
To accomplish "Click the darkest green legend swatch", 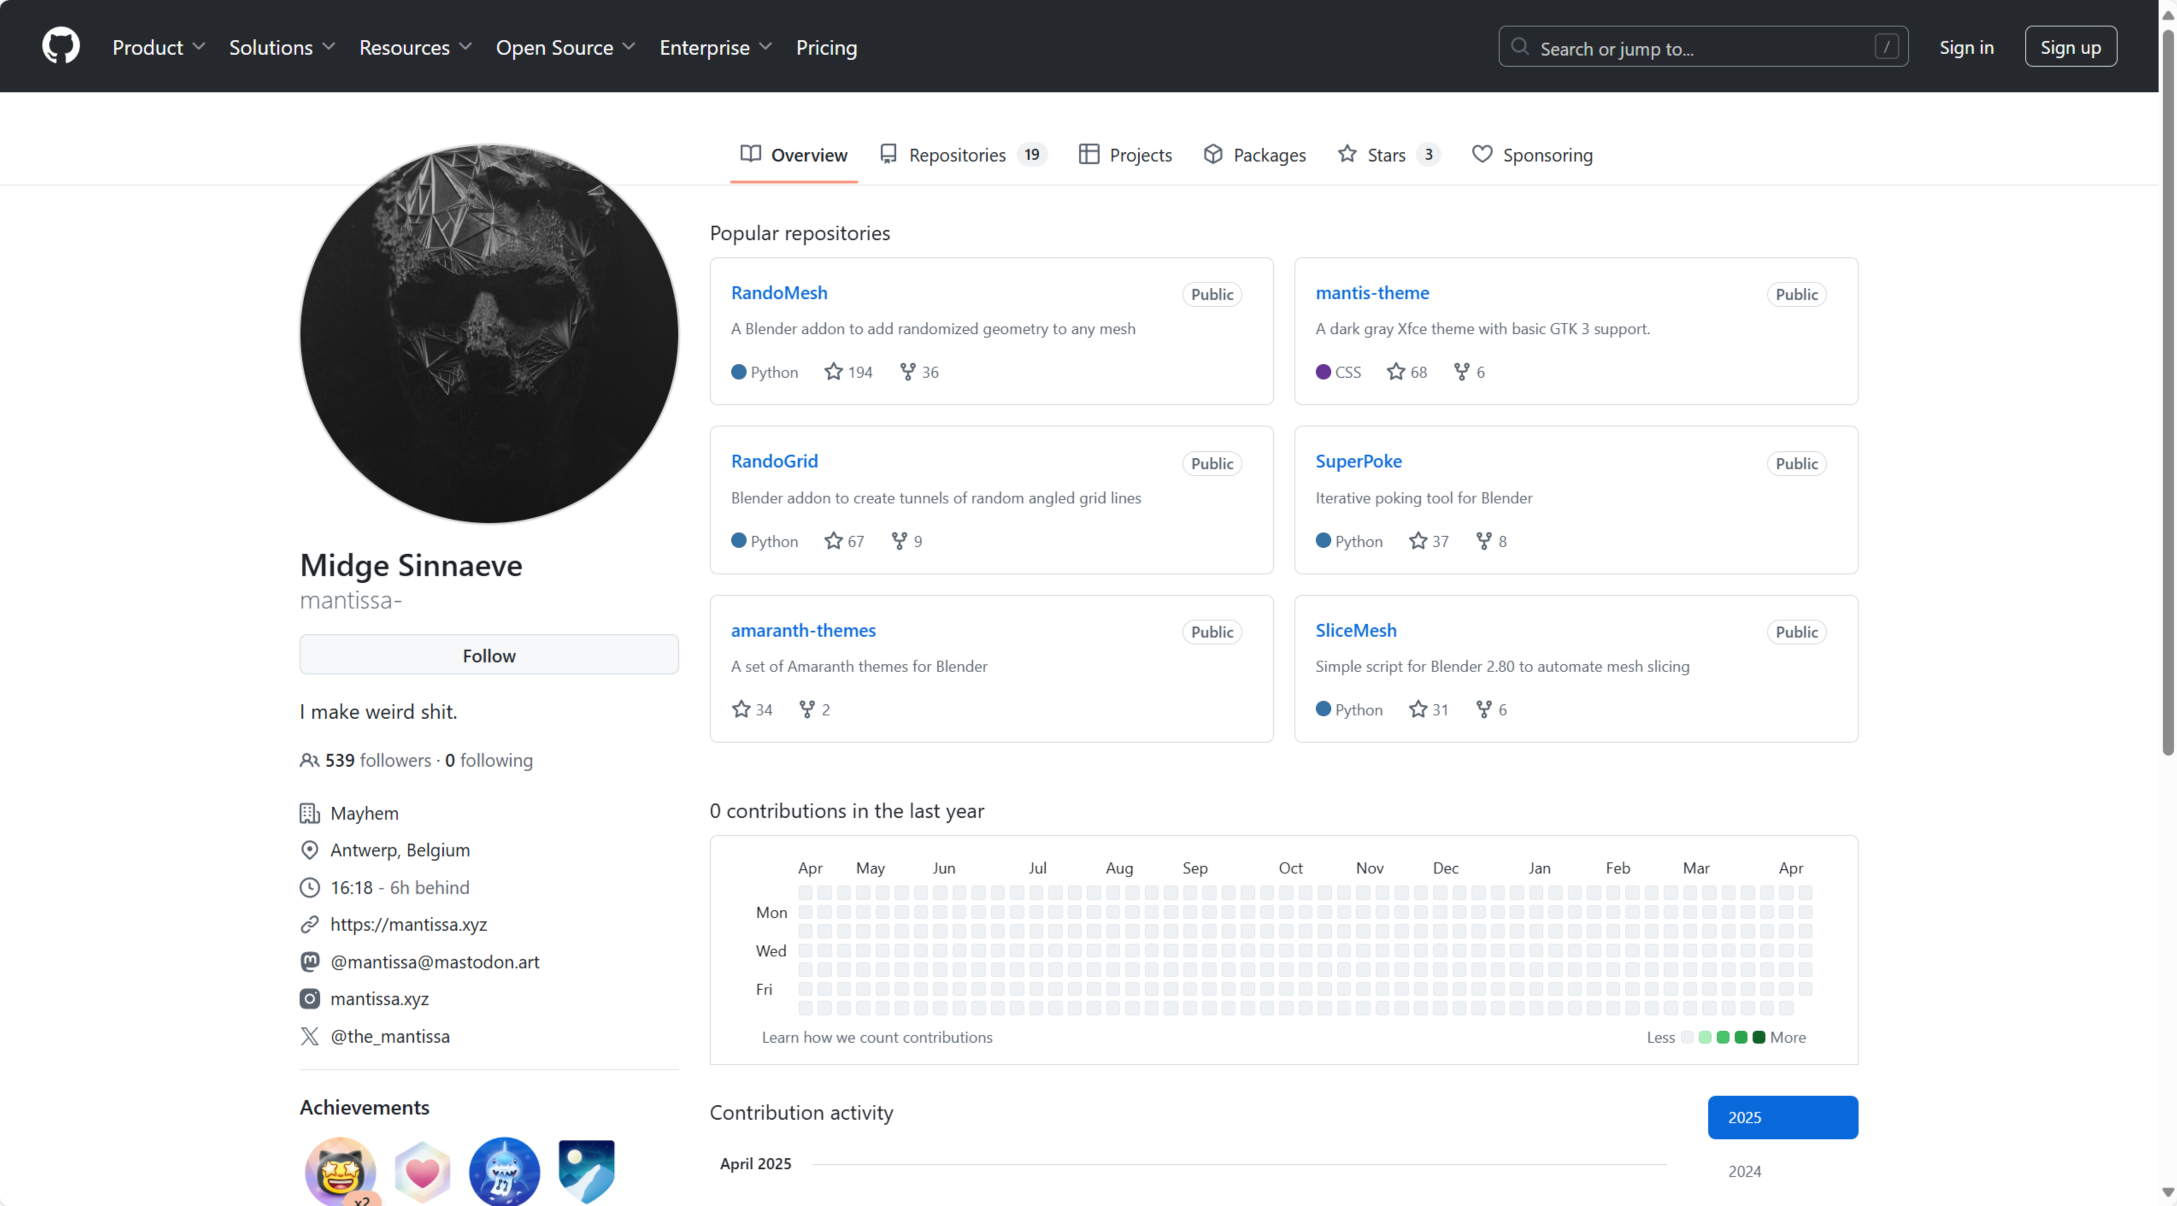I will (x=1759, y=1037).
